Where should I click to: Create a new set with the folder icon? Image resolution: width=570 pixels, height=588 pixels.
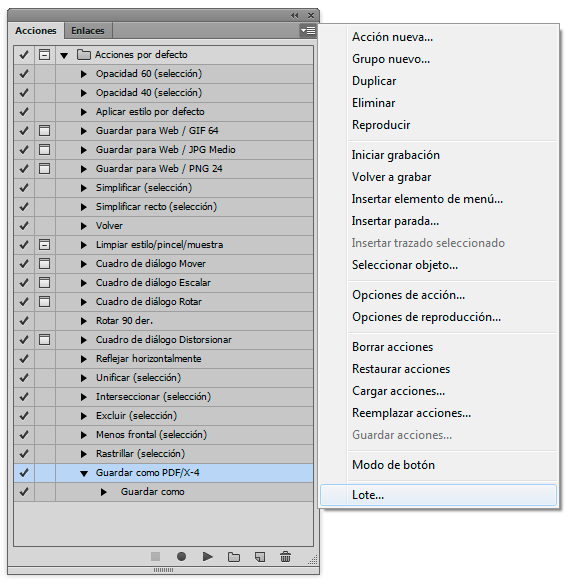point(234,557)
